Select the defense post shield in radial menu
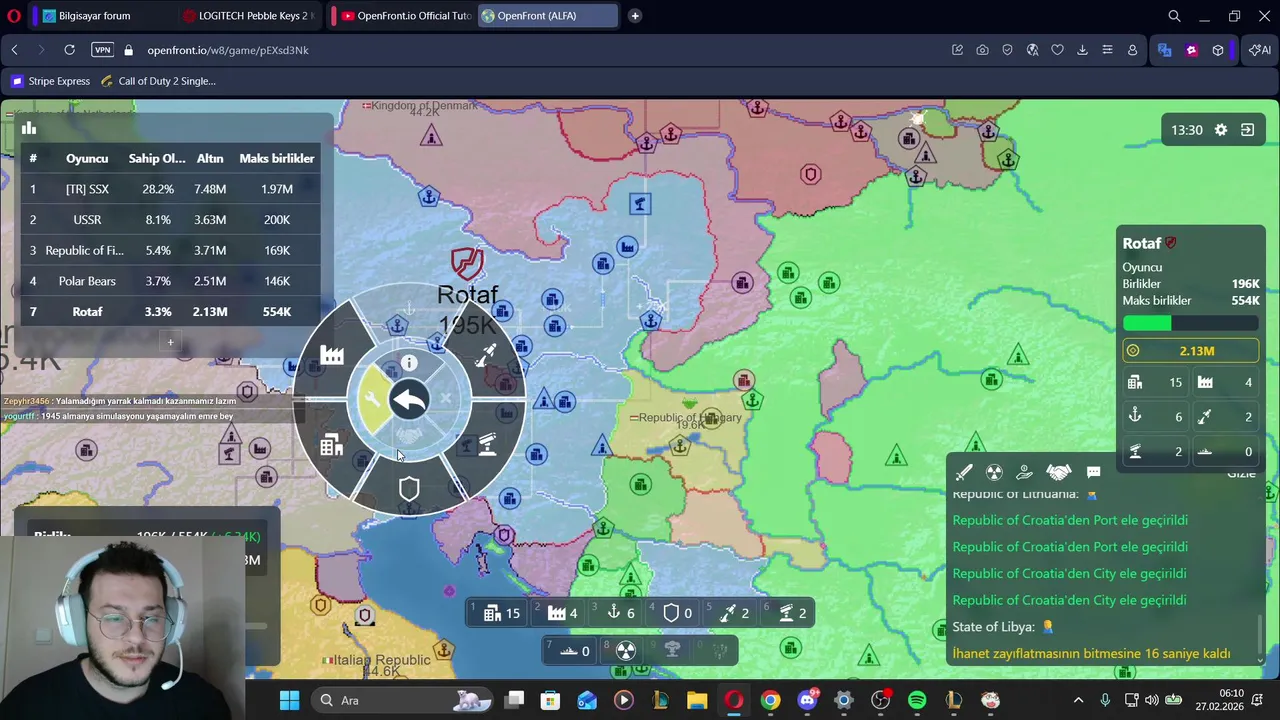The image size is (1280, 720). pyautogui.click(x=408, y=489)
